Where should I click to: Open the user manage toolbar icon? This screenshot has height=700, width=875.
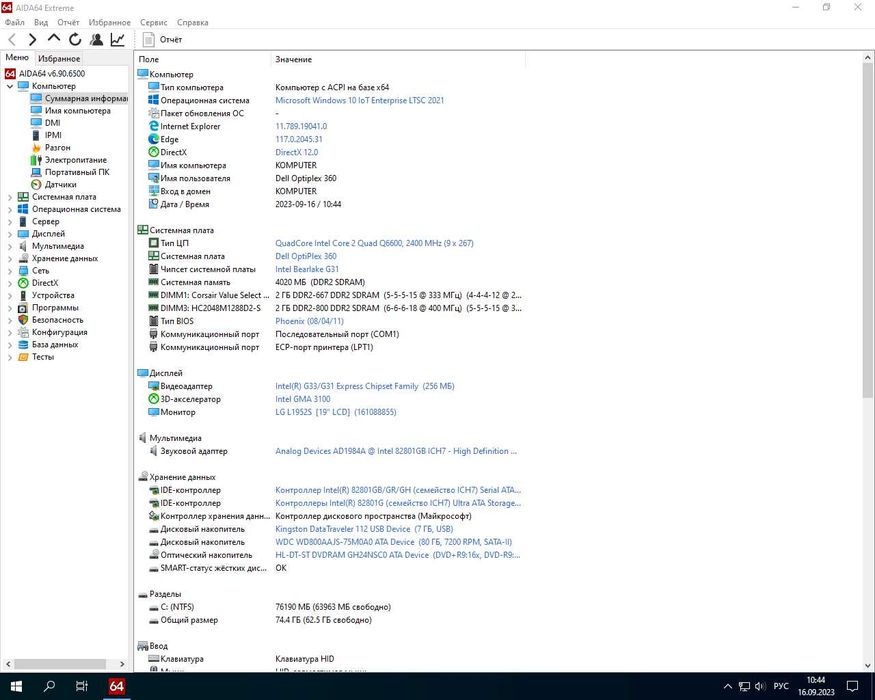(96, 40)
